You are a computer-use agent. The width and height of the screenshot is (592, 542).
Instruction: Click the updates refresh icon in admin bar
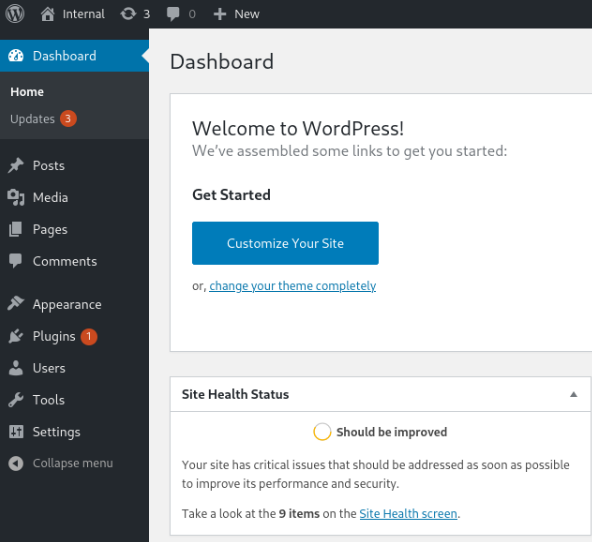tap(128, 14)
